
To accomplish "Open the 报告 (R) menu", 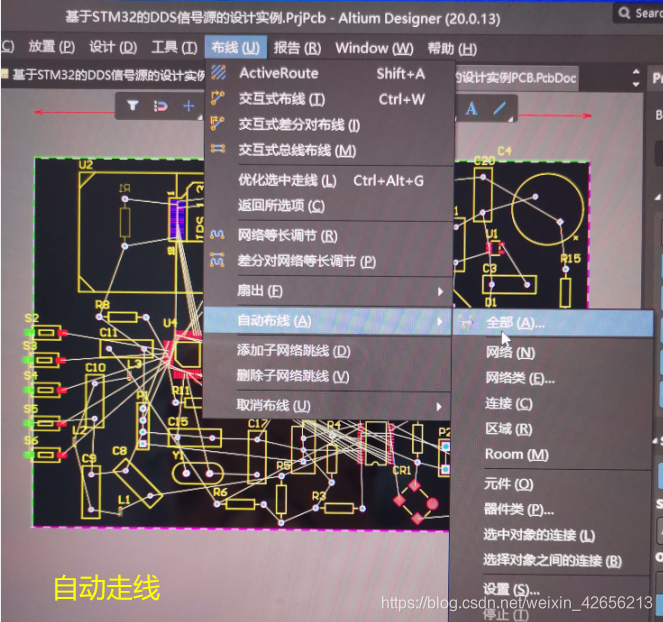I will (297, 48).
